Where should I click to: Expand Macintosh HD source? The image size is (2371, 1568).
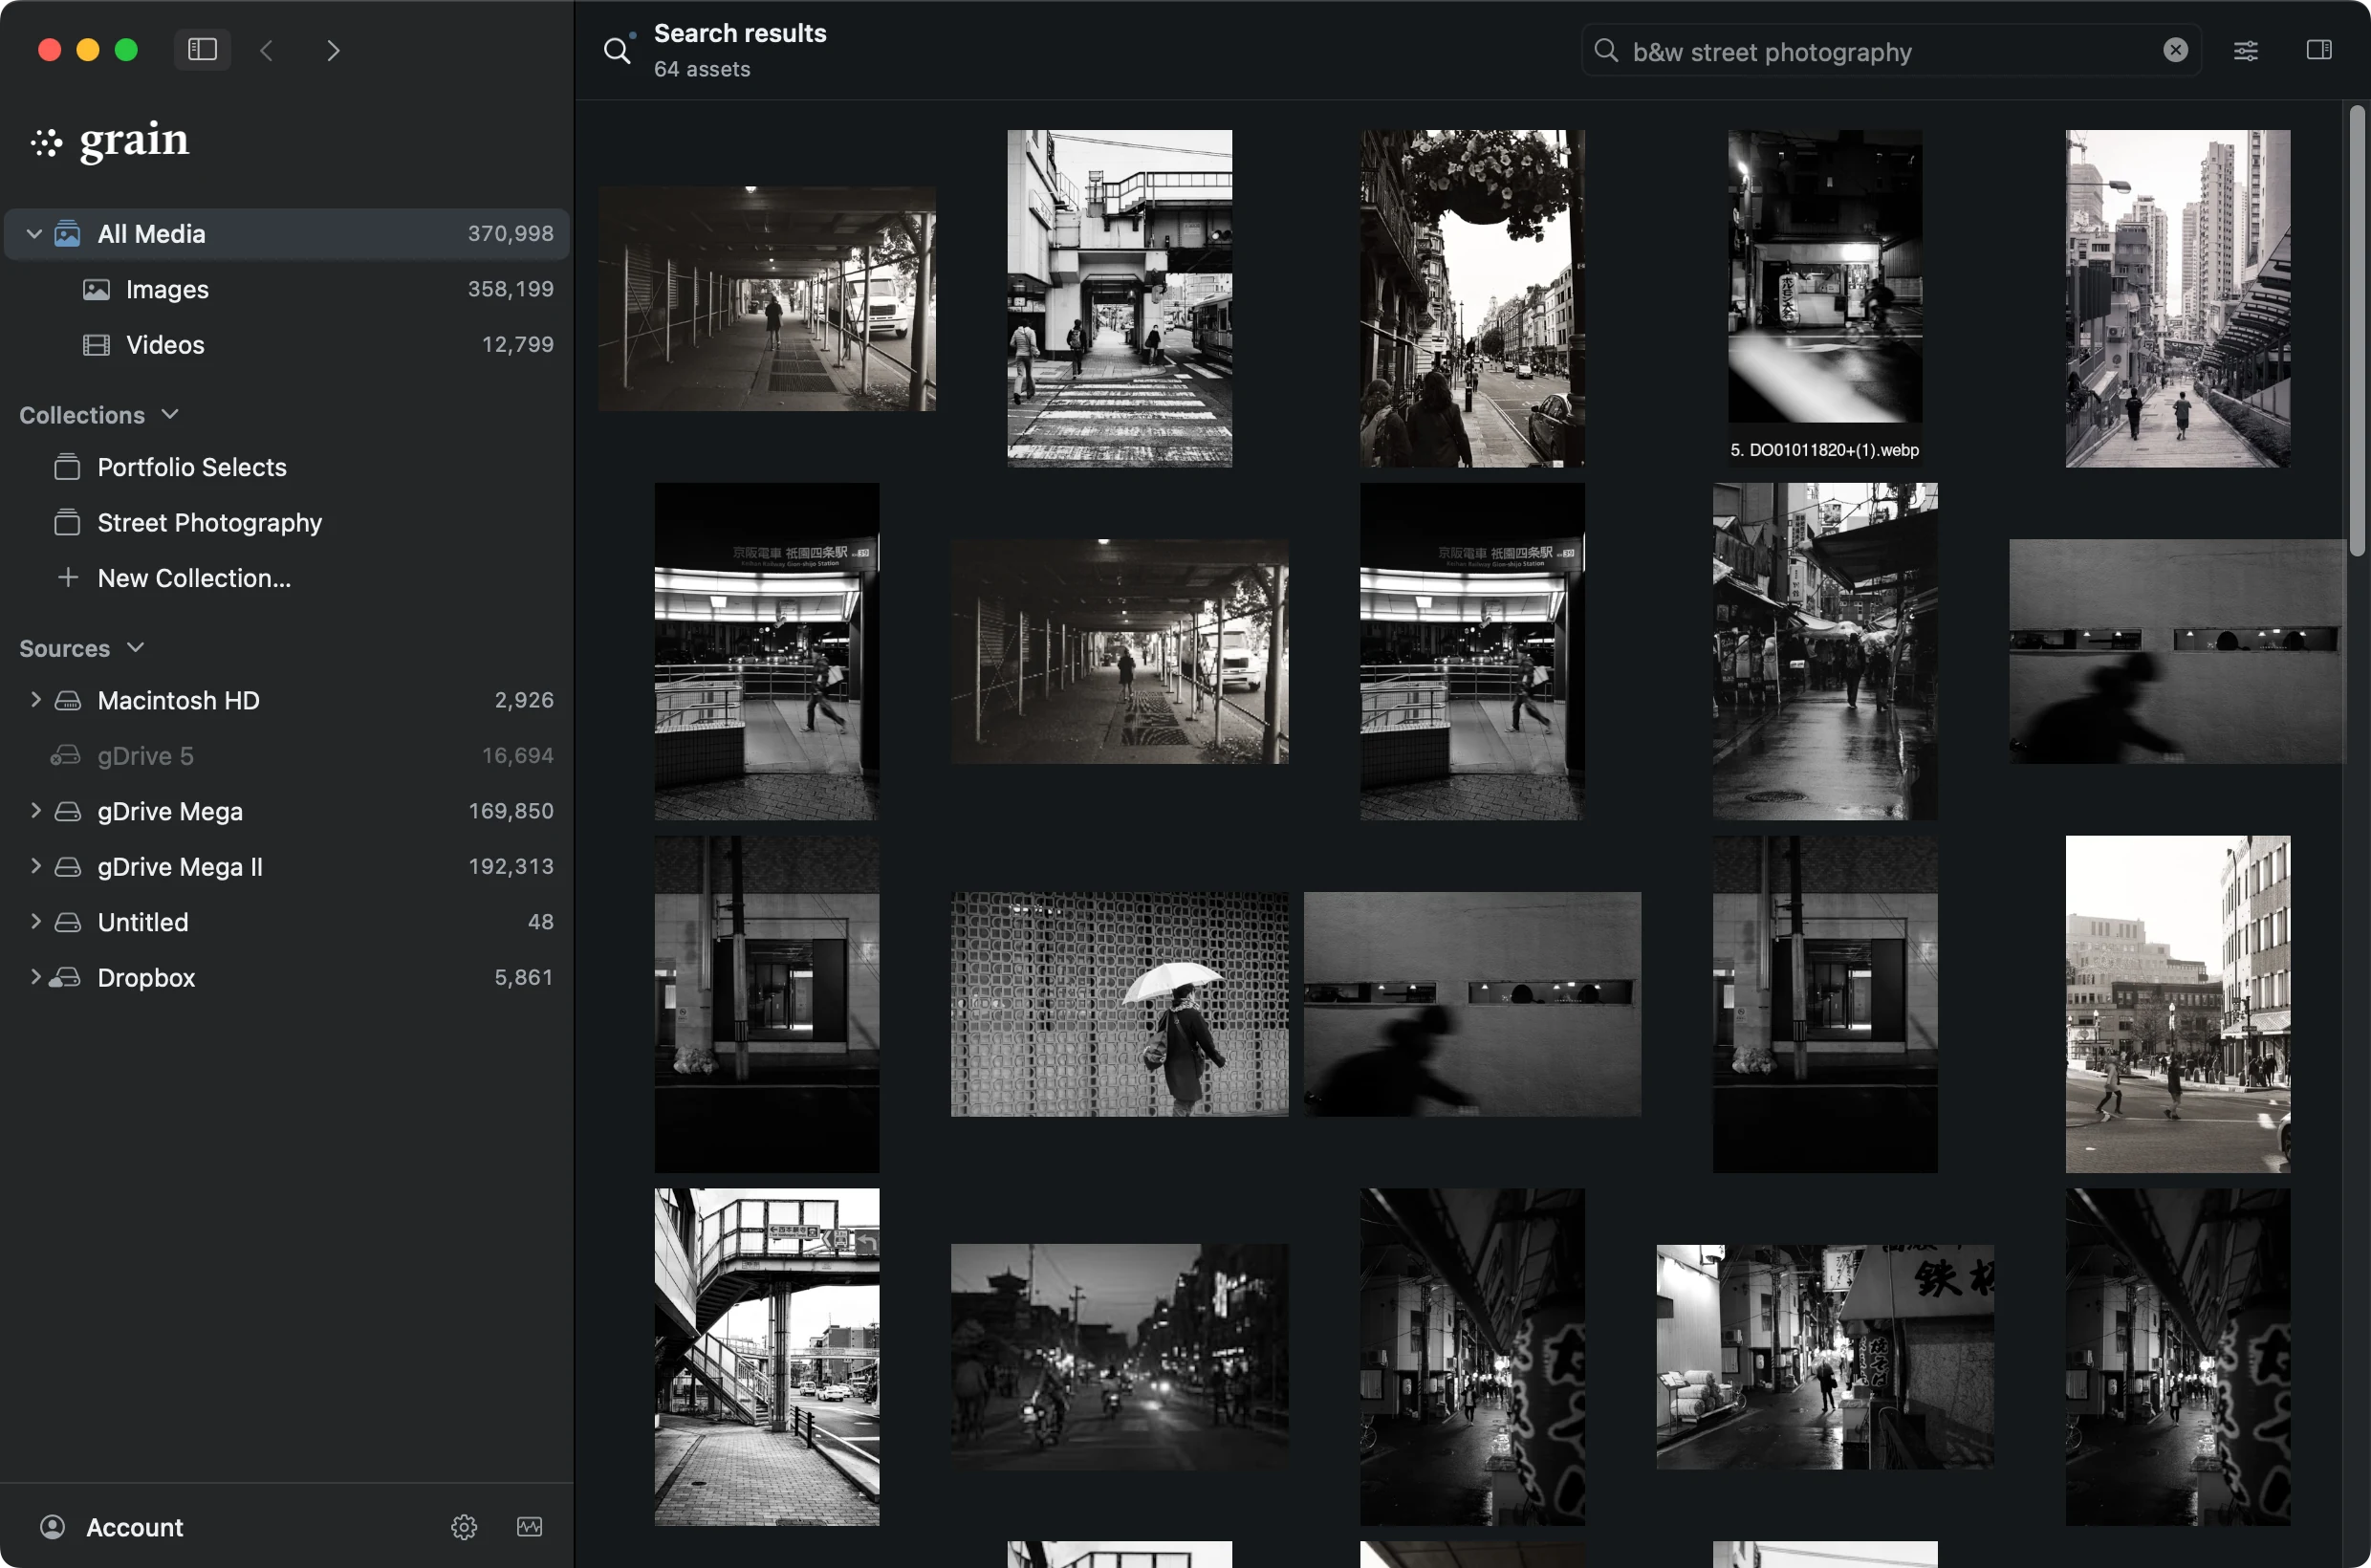pos(35,700)
